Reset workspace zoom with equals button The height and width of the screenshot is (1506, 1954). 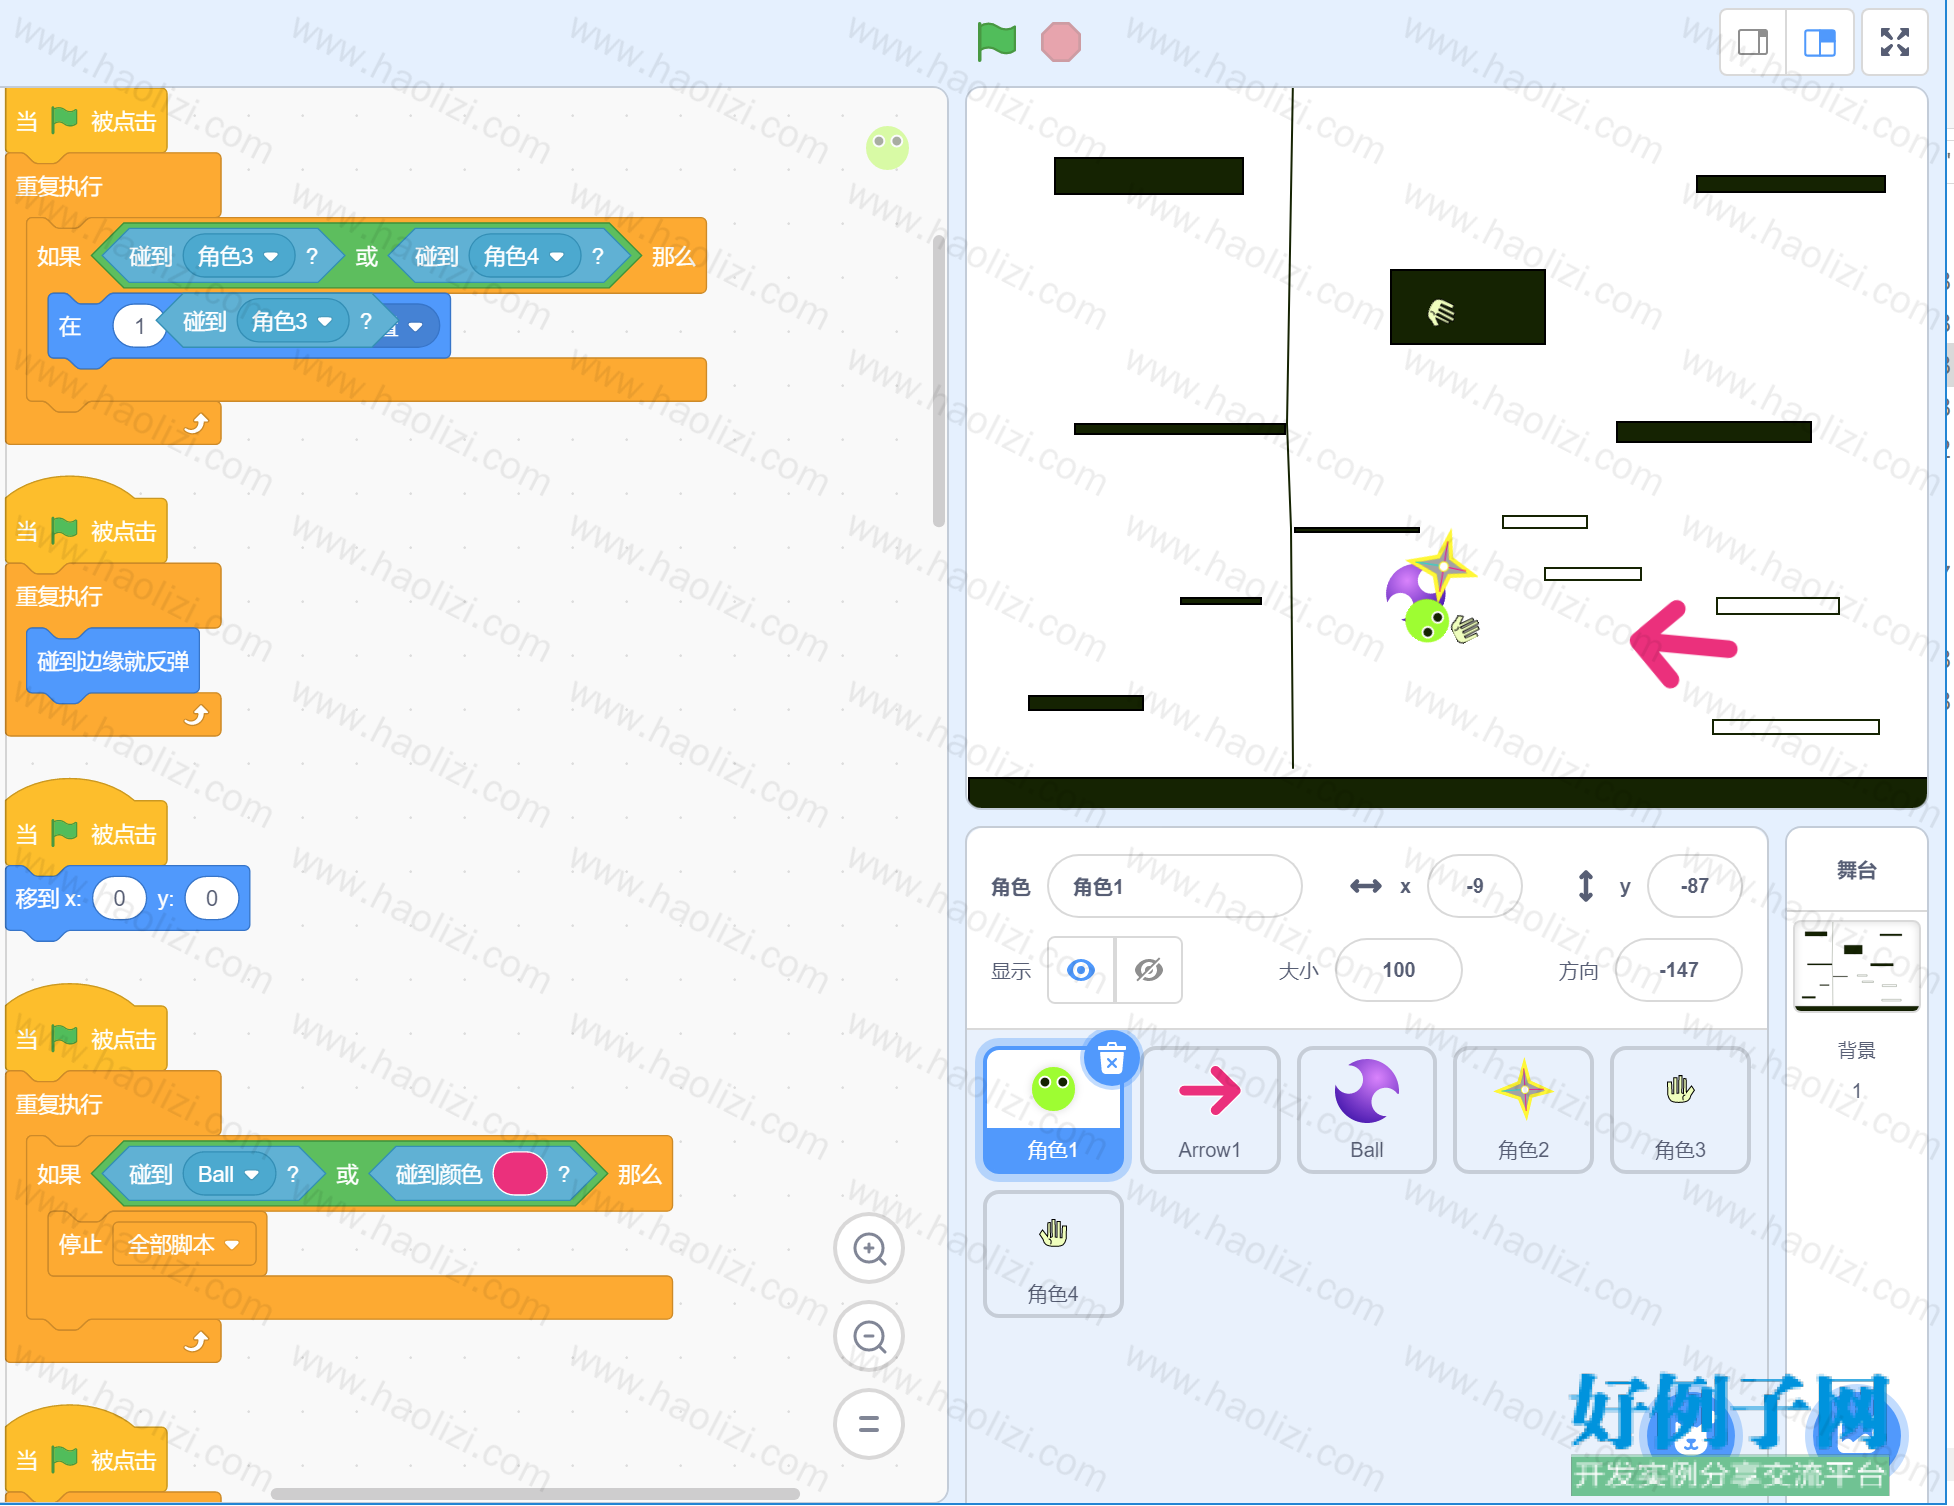(869, 1424)
